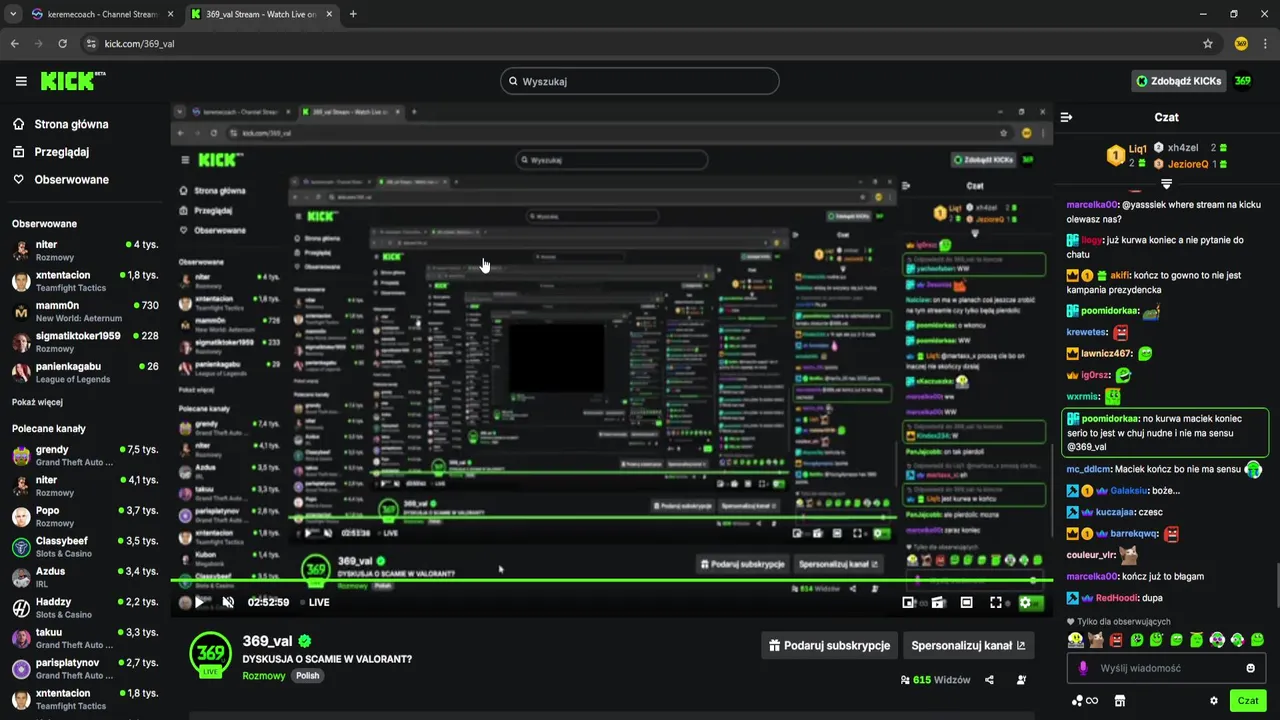
Task: Share the channel via the share icon
Action: point(989,680)
